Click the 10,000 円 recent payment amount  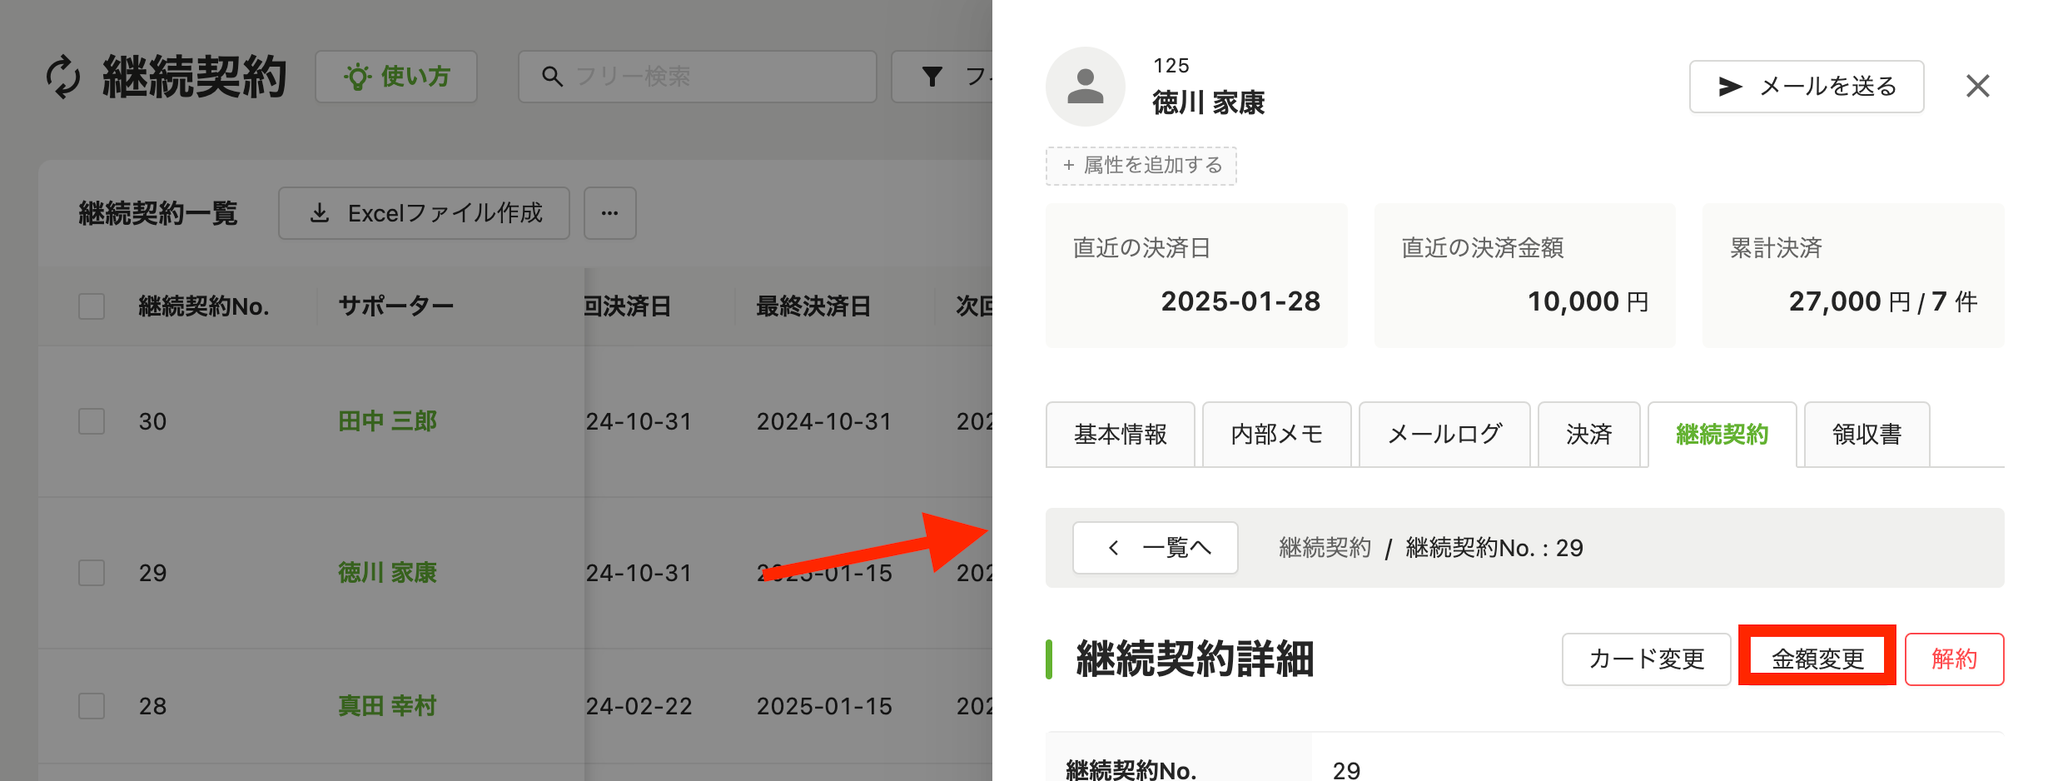click(1588, 302)
